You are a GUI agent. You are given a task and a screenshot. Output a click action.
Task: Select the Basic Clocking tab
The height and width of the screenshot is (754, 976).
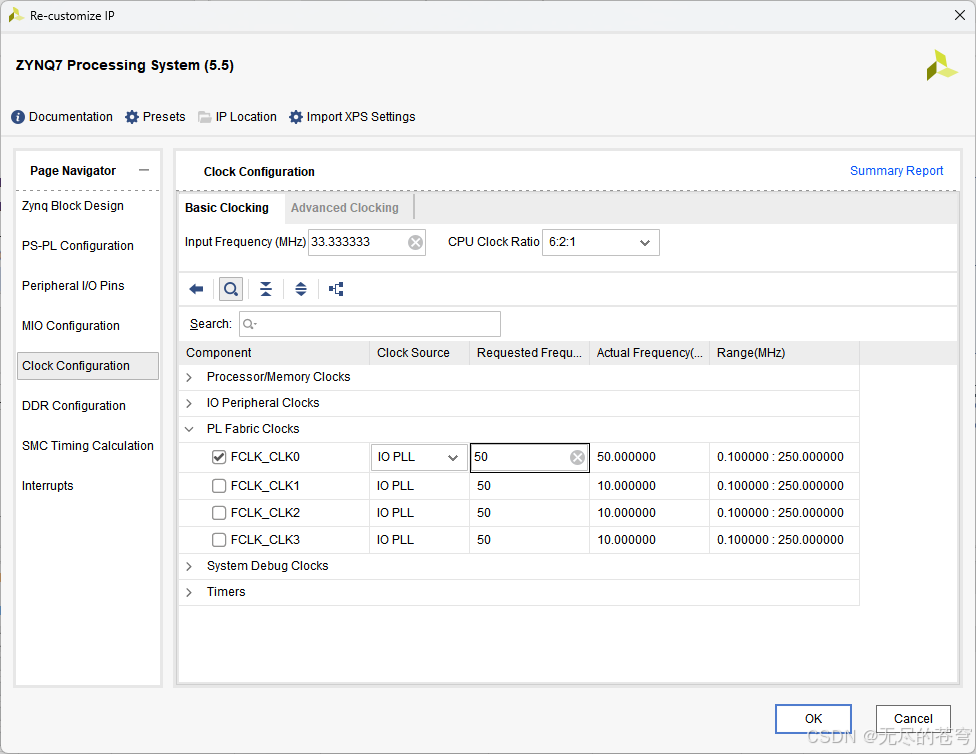pyautogui.click(x=227, y=208)
